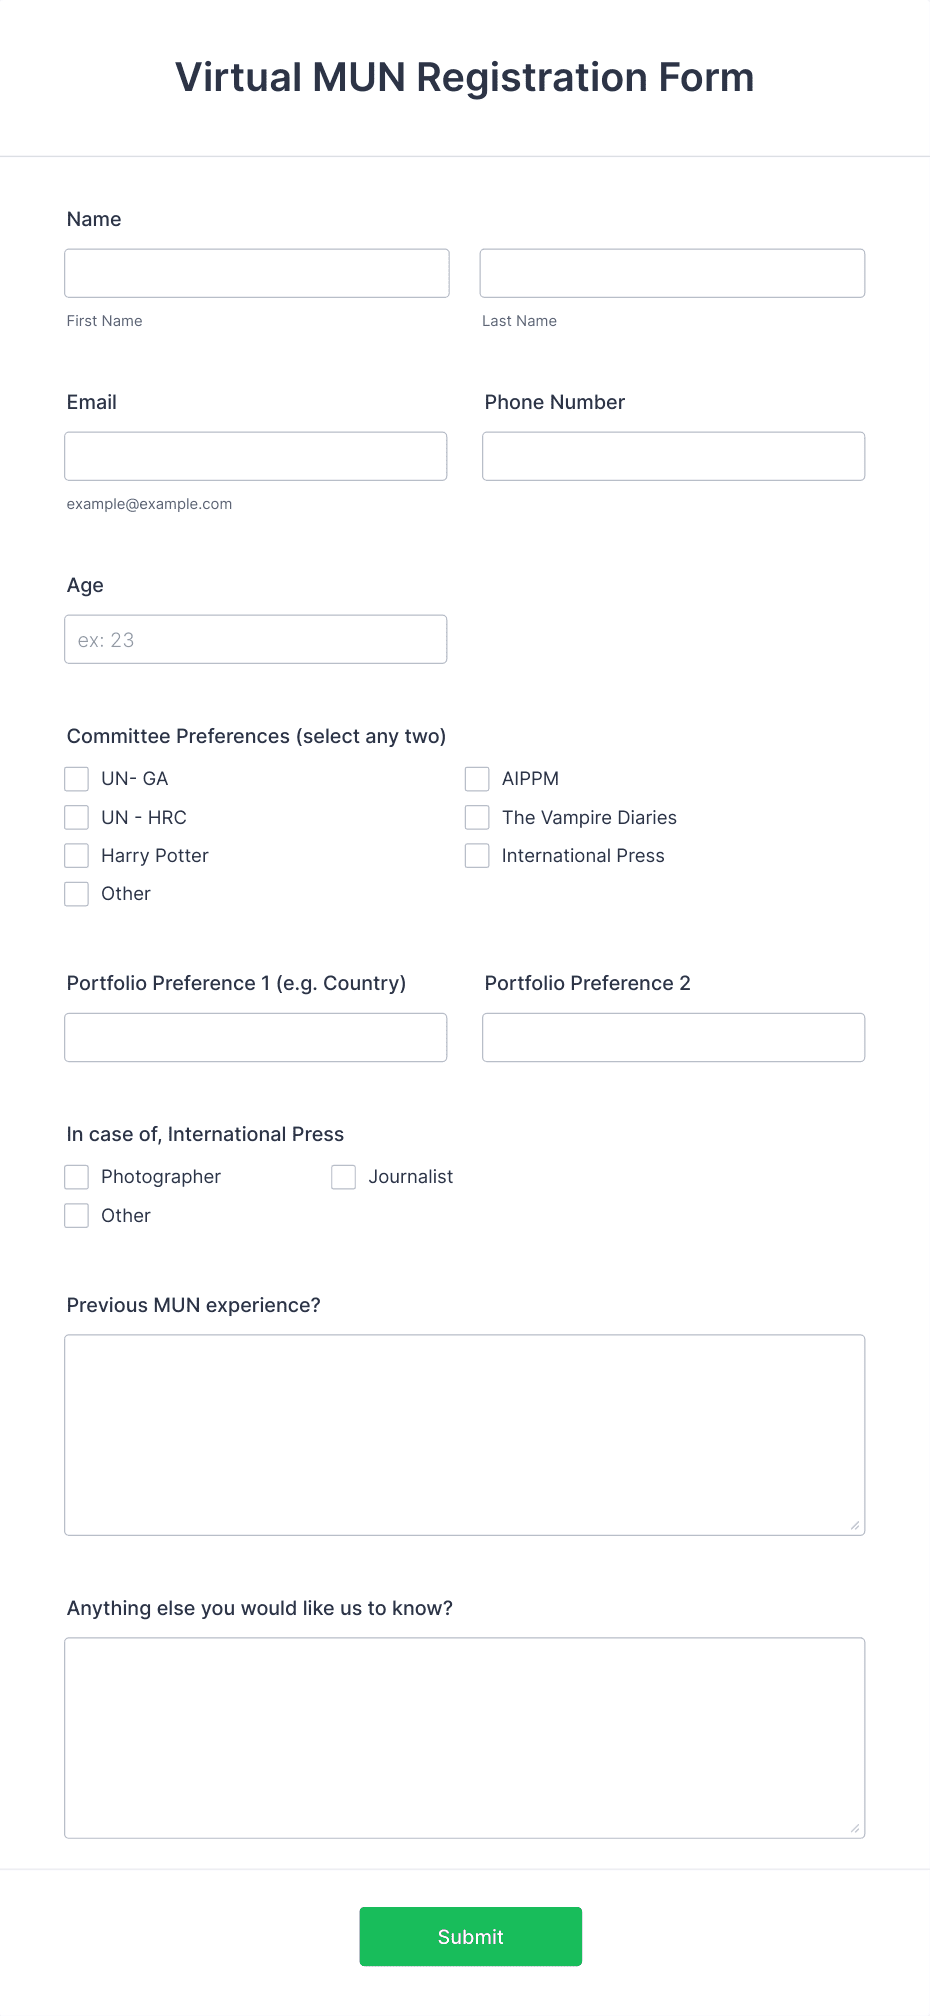The image size is (930, 2016).
Task: Check Other under International Press section
Action: point(76,1215)
